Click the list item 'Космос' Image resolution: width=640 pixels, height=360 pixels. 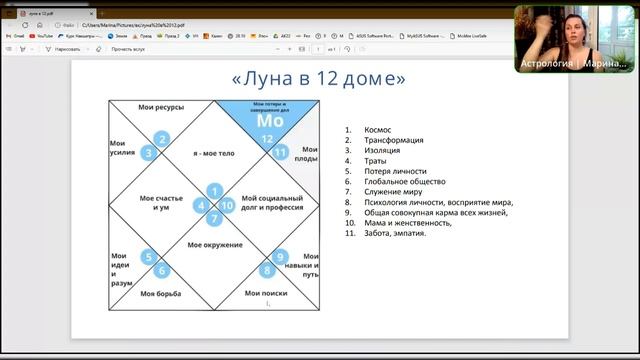378,130
